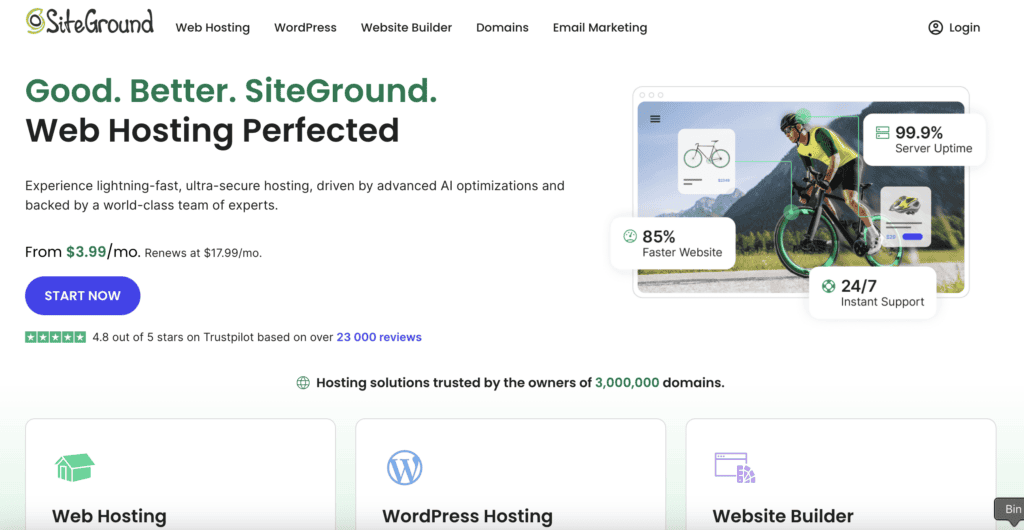Click the "Faster Website" label
Viewport: 1024px width, 530px height.
coord(682,252)
